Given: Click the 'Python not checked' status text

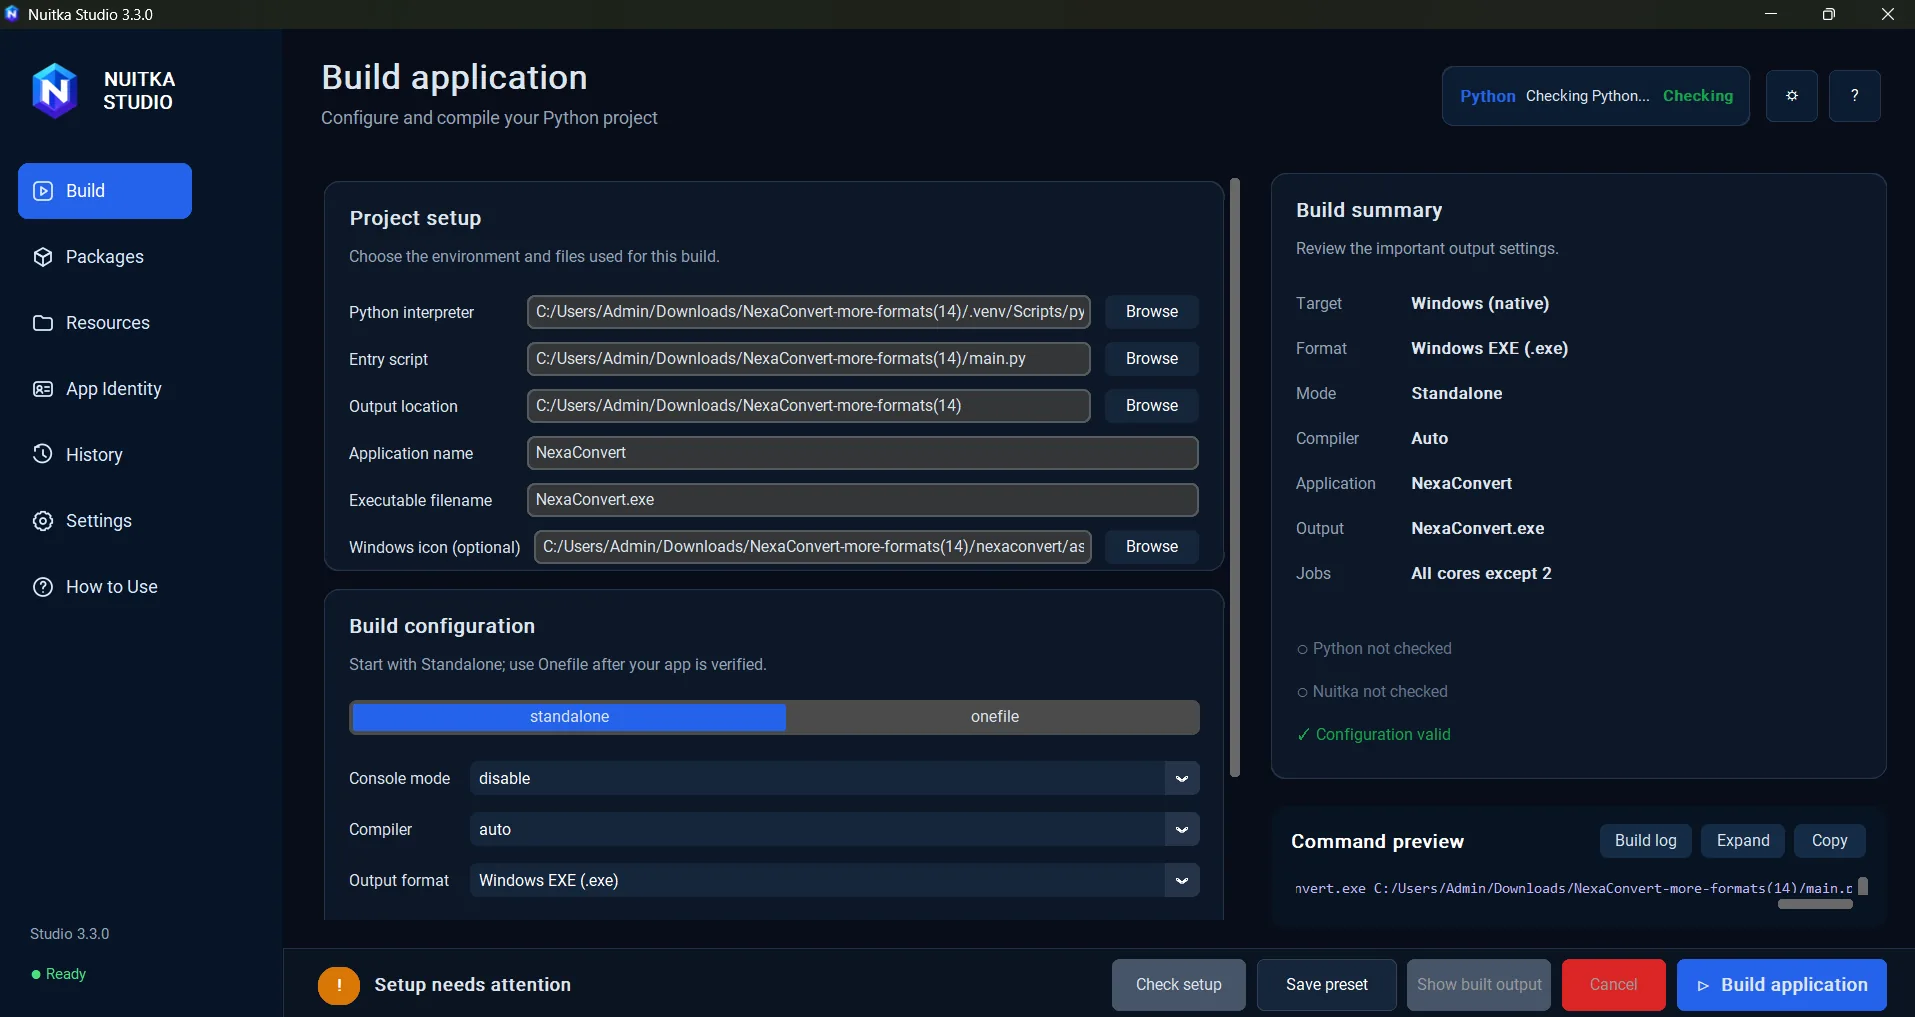Looking at the screenshot, I should pyautogui.click(x=1382, y=649).
